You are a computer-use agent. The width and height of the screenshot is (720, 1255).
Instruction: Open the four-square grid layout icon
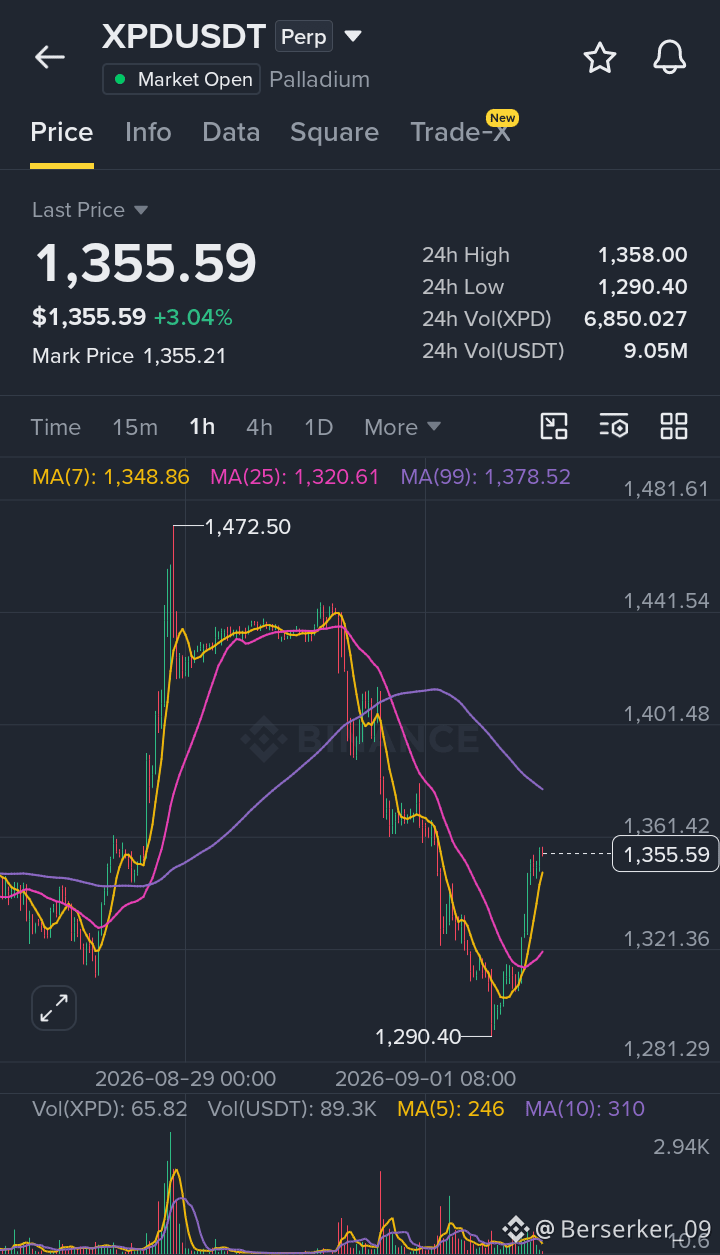coord(674,426)
